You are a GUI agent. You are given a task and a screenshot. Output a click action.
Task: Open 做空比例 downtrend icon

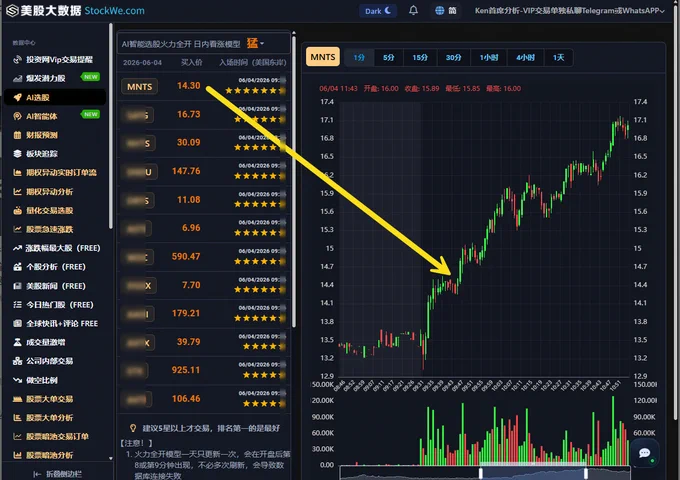click(17, 380)
